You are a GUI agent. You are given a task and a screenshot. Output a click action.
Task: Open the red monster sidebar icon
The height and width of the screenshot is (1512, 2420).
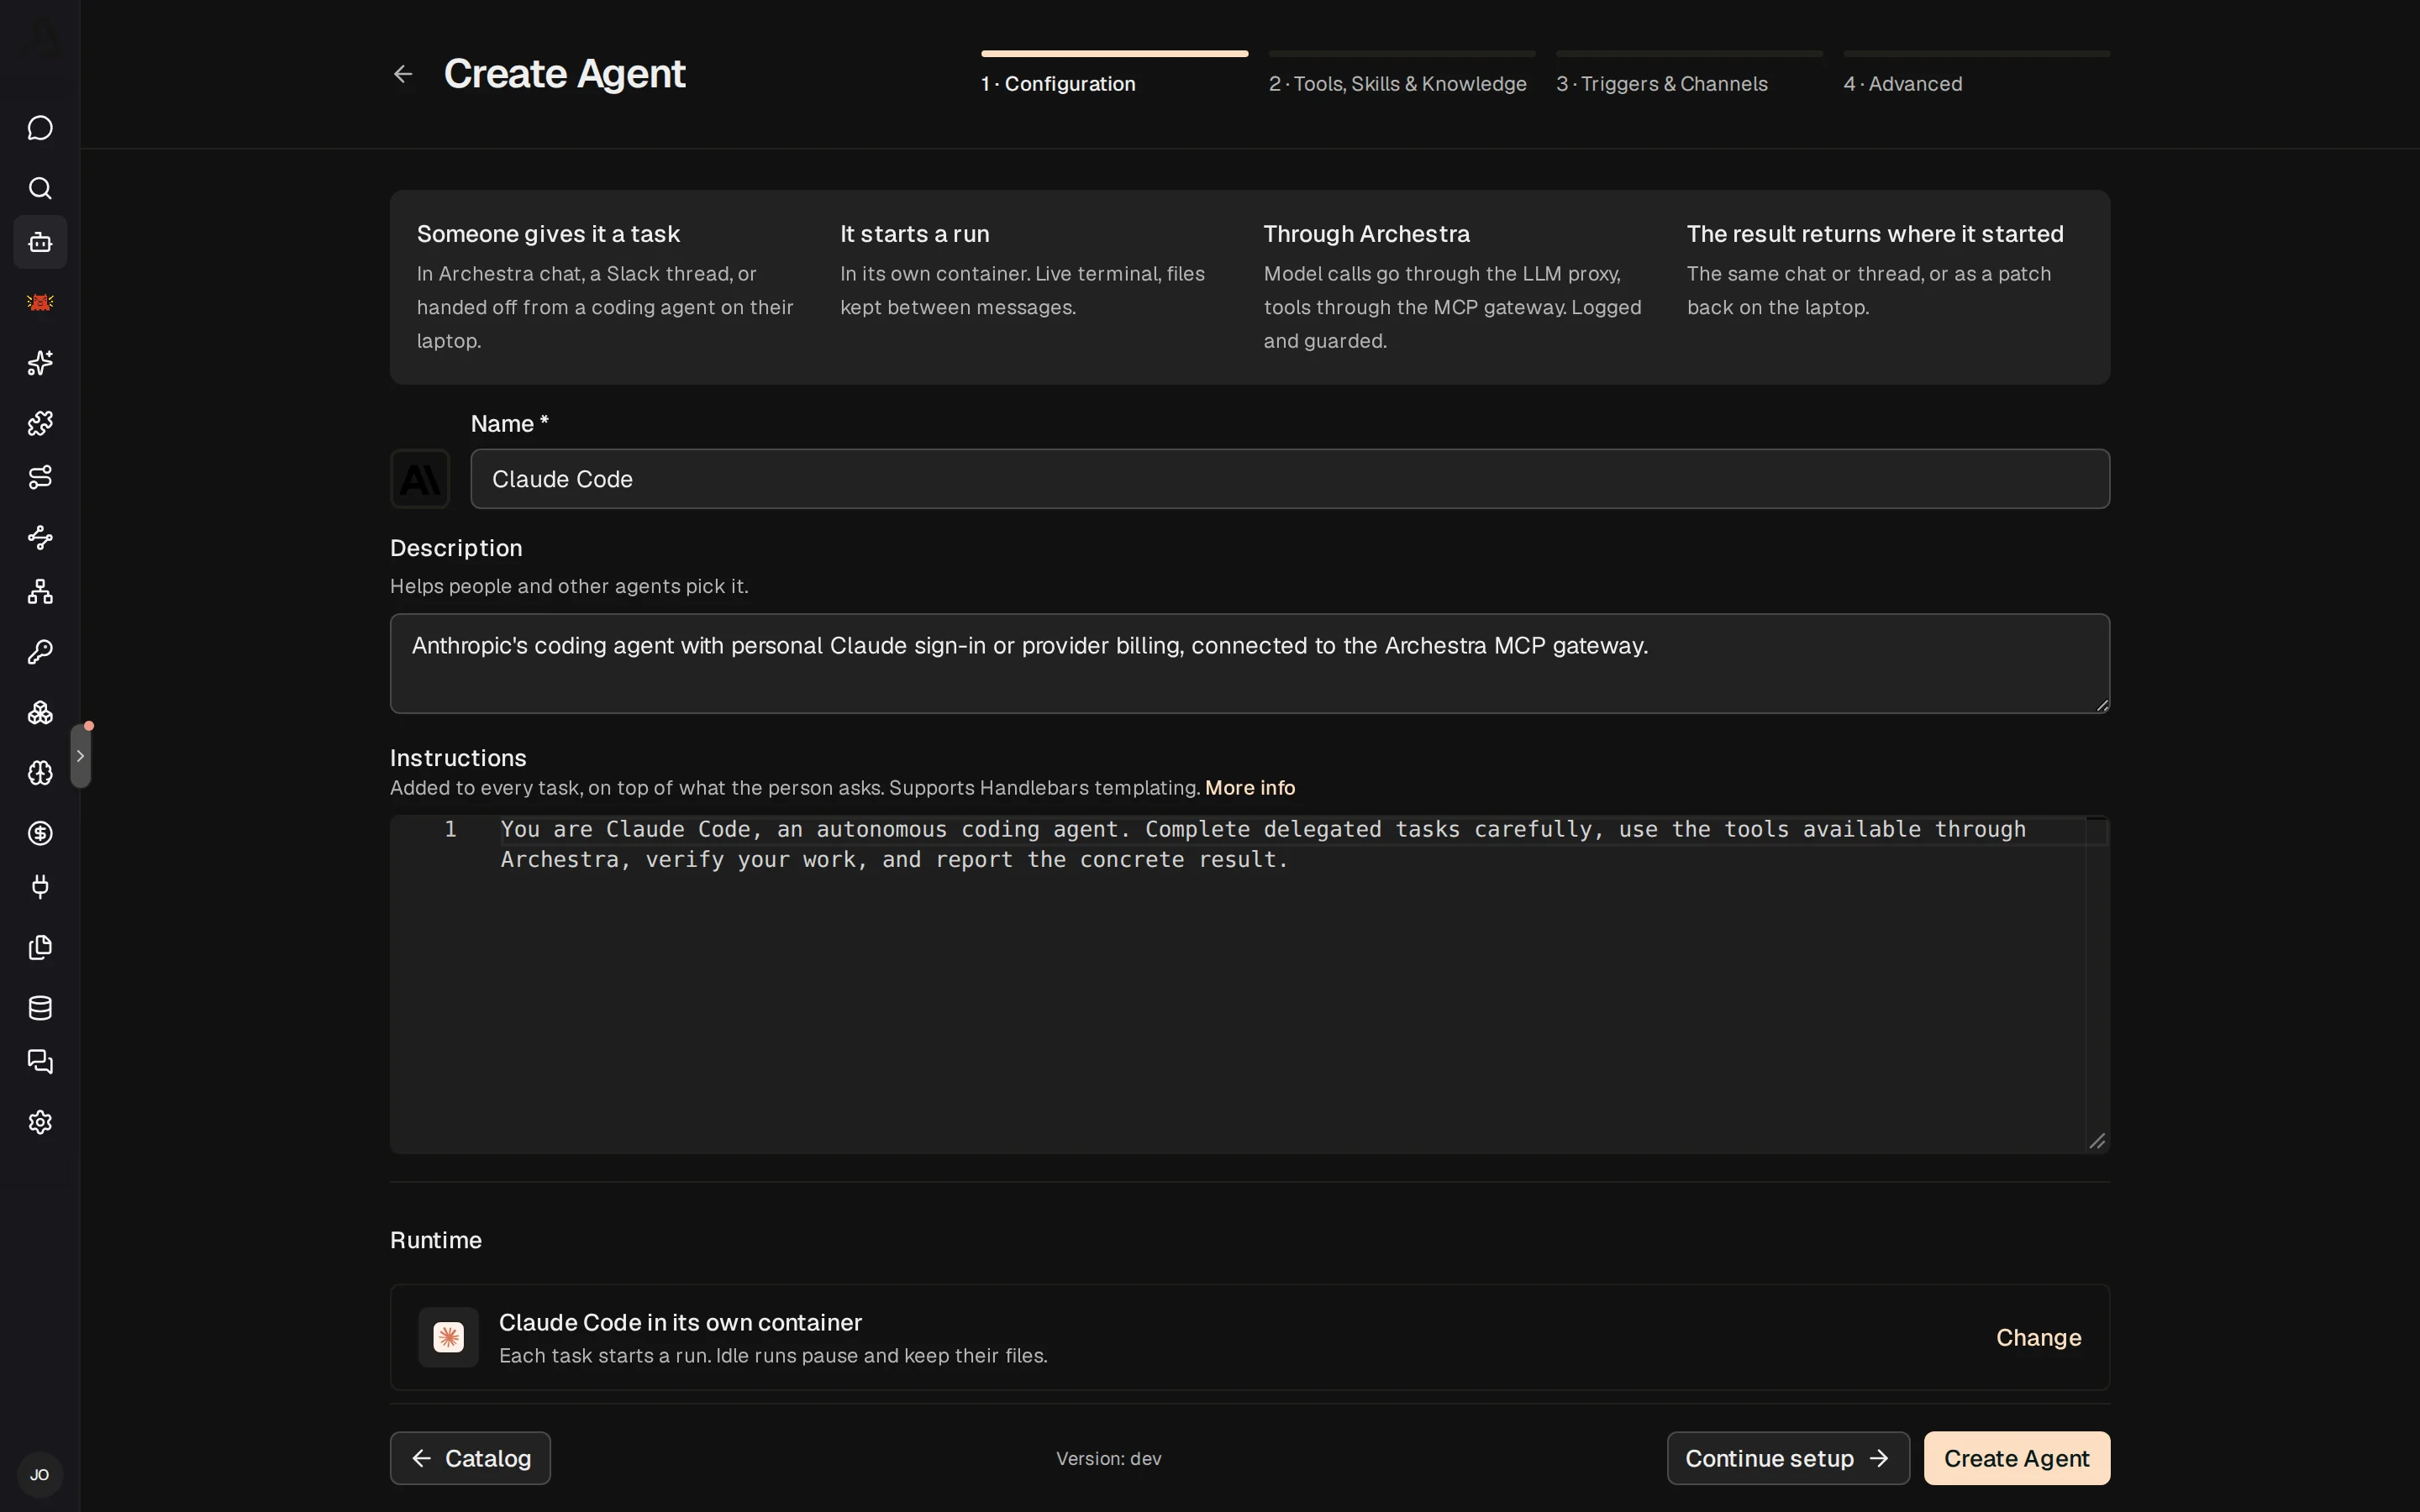40,302
